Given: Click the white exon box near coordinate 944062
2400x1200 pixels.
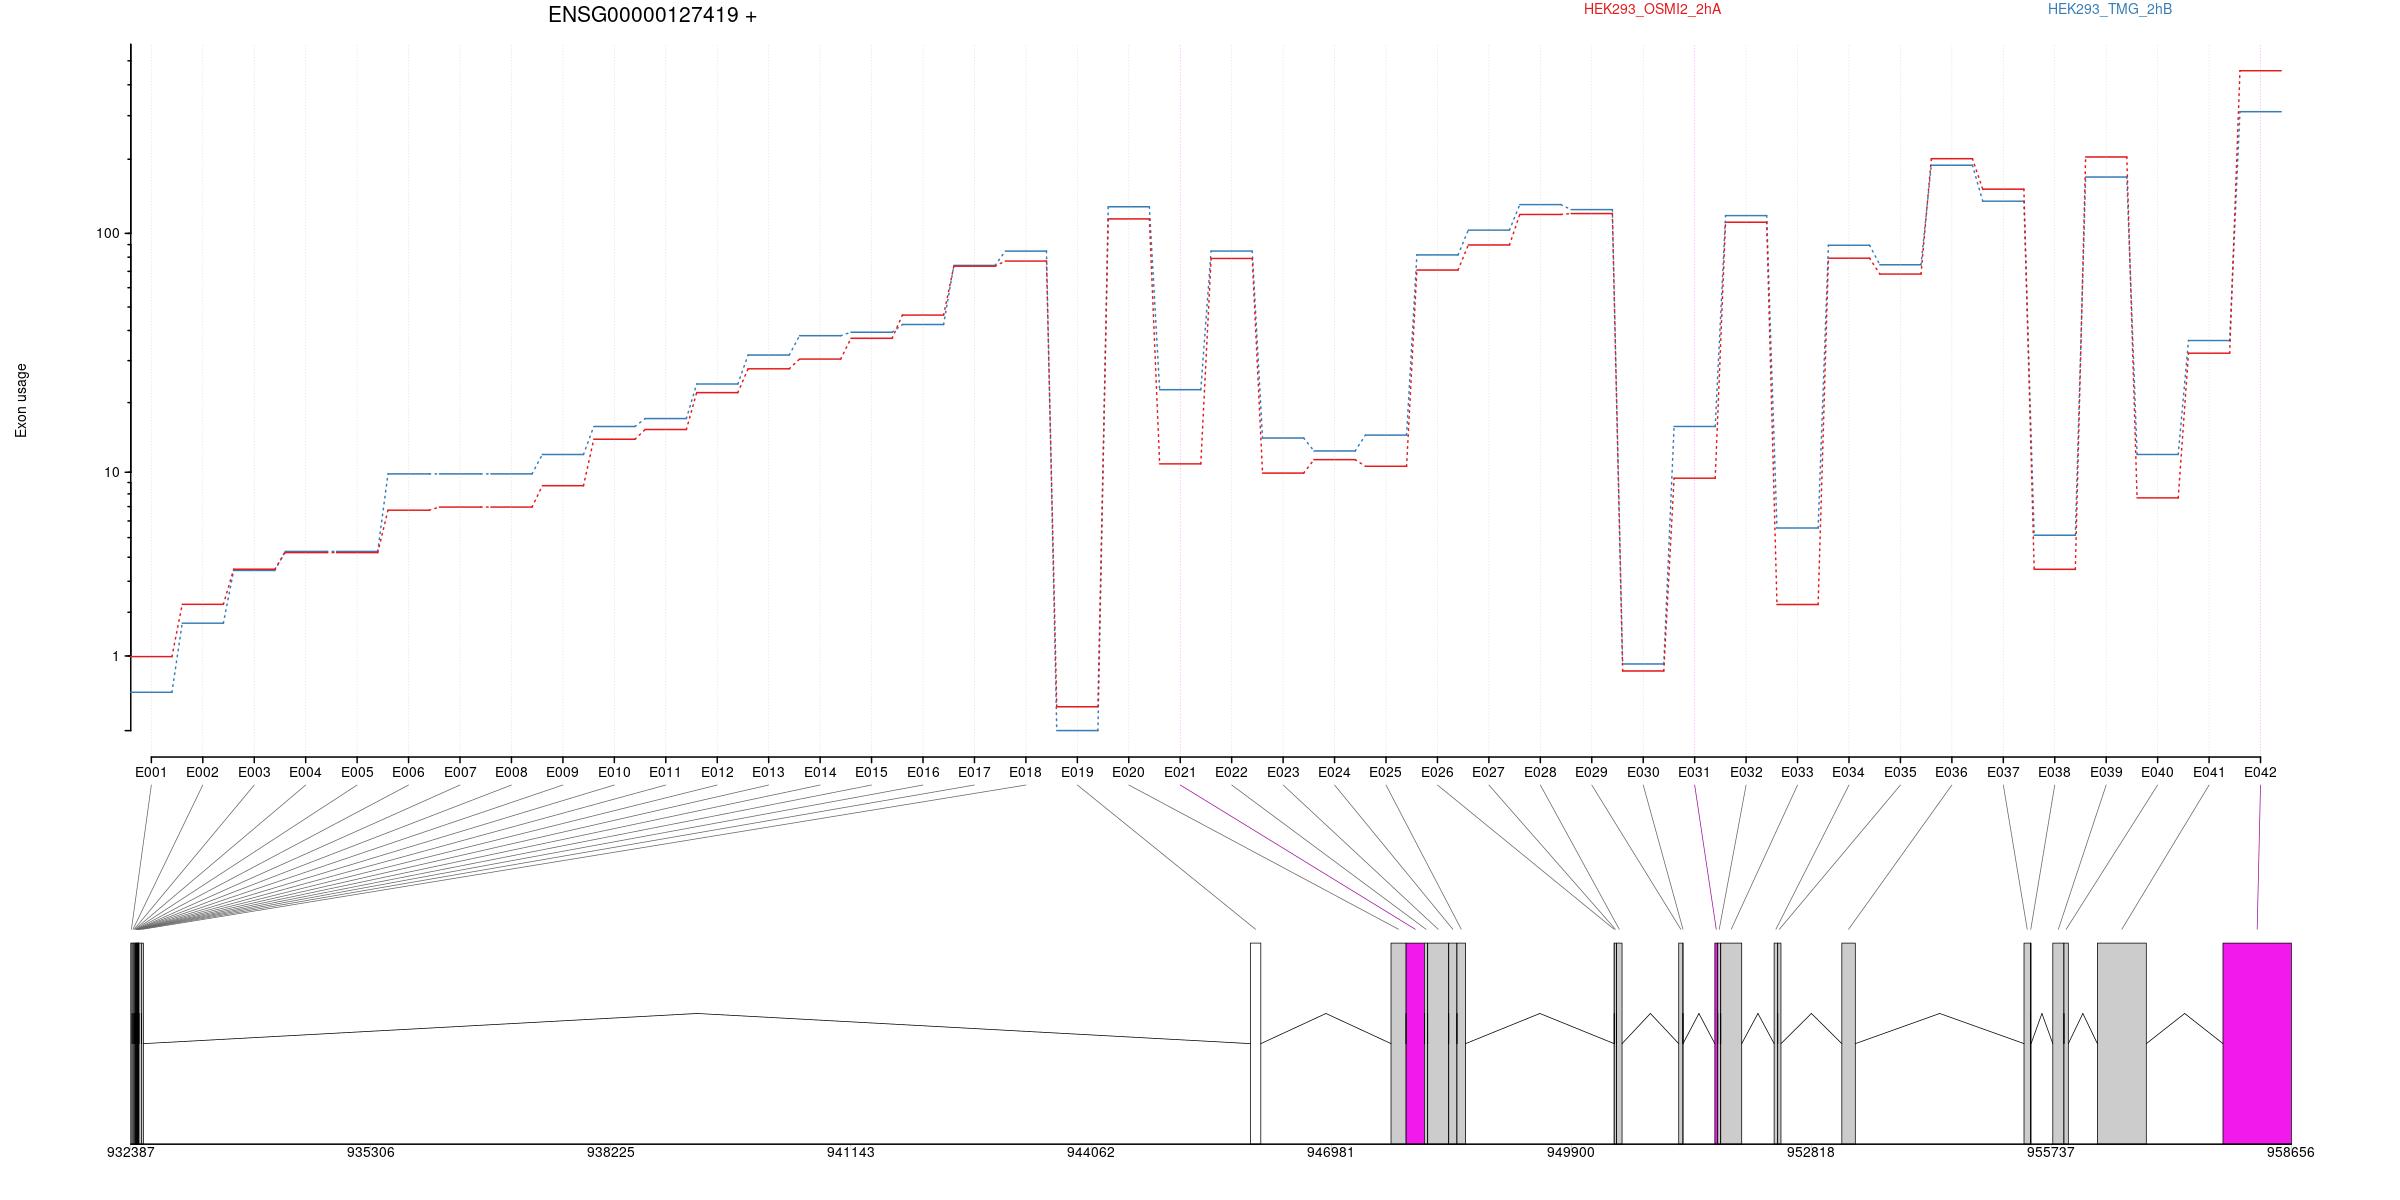Looking at the screenshot, I should [x=1256, y=1043].
